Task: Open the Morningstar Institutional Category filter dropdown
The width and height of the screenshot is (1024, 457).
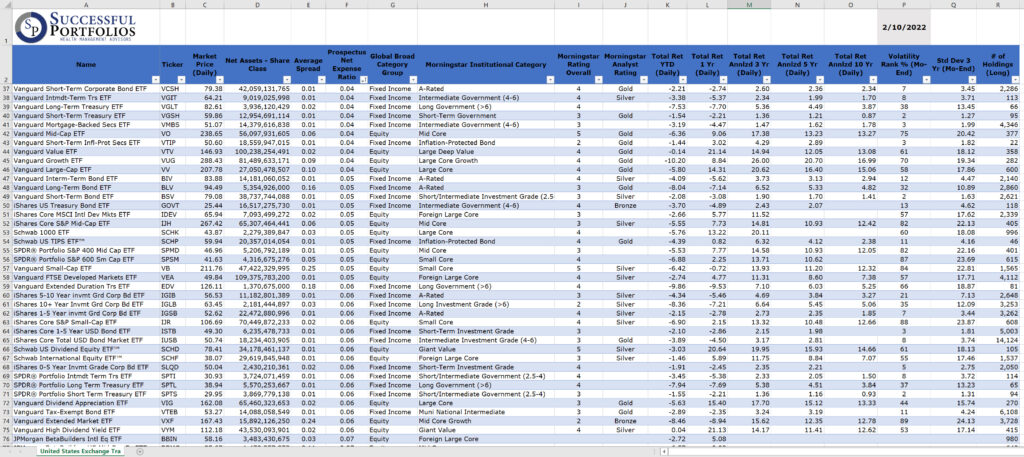Action: point(549,79)
